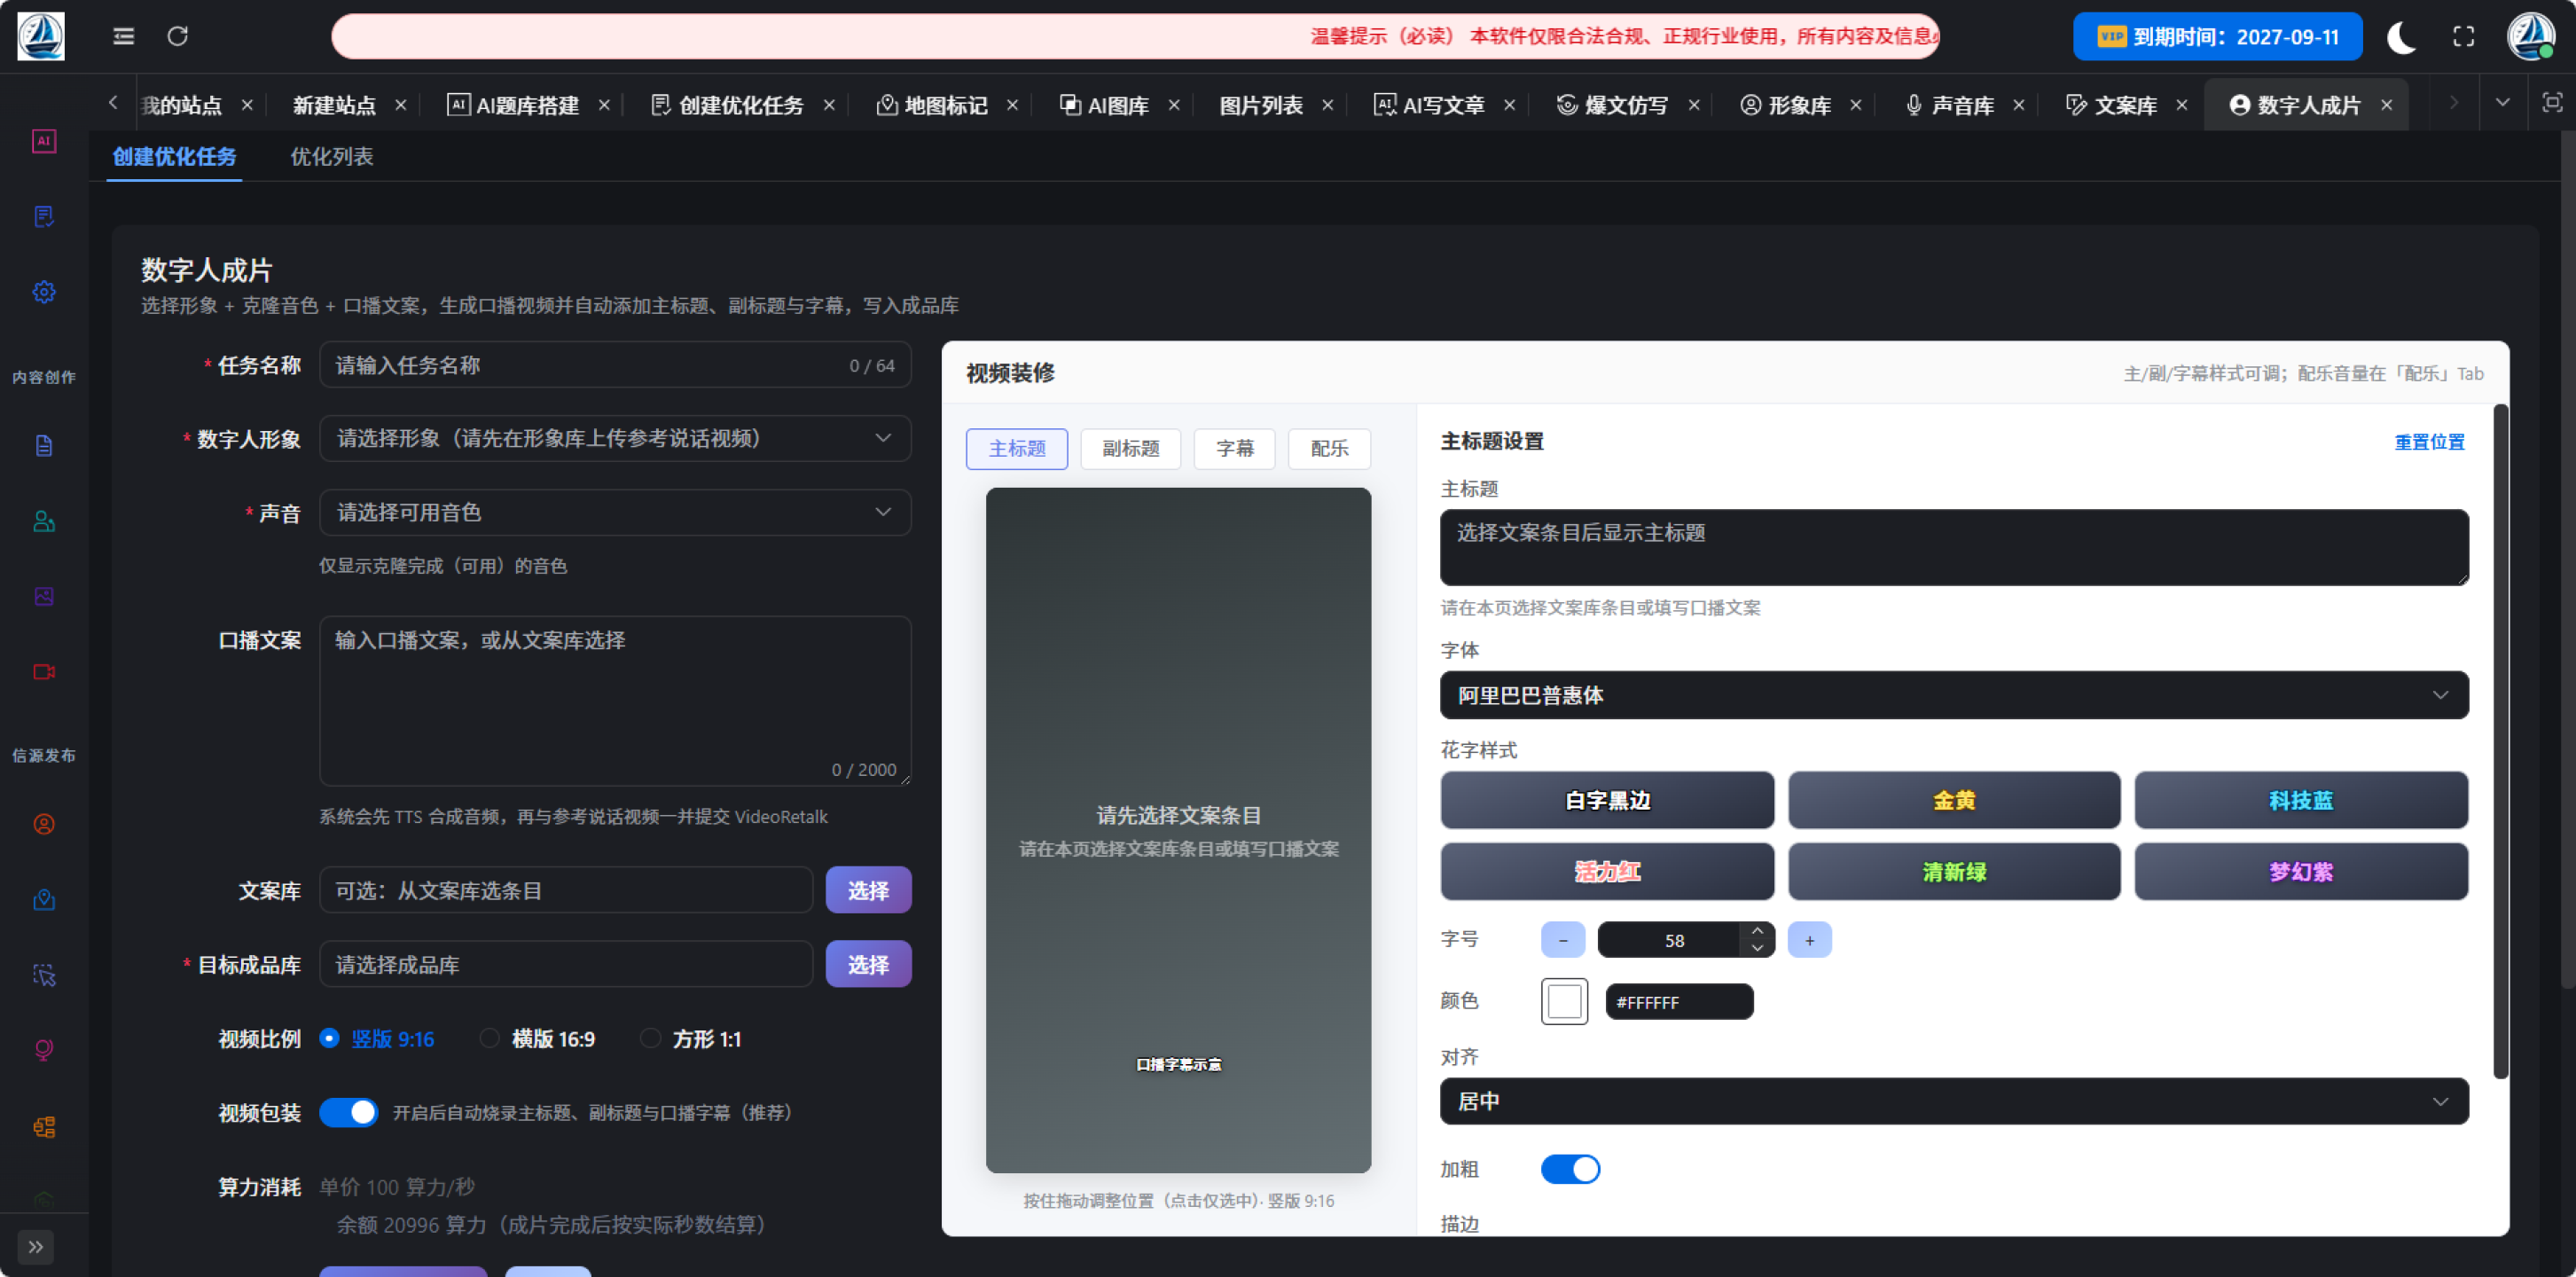Click the users icon in sidebar
2576x1277 pixels.
[x=44, y=521]
